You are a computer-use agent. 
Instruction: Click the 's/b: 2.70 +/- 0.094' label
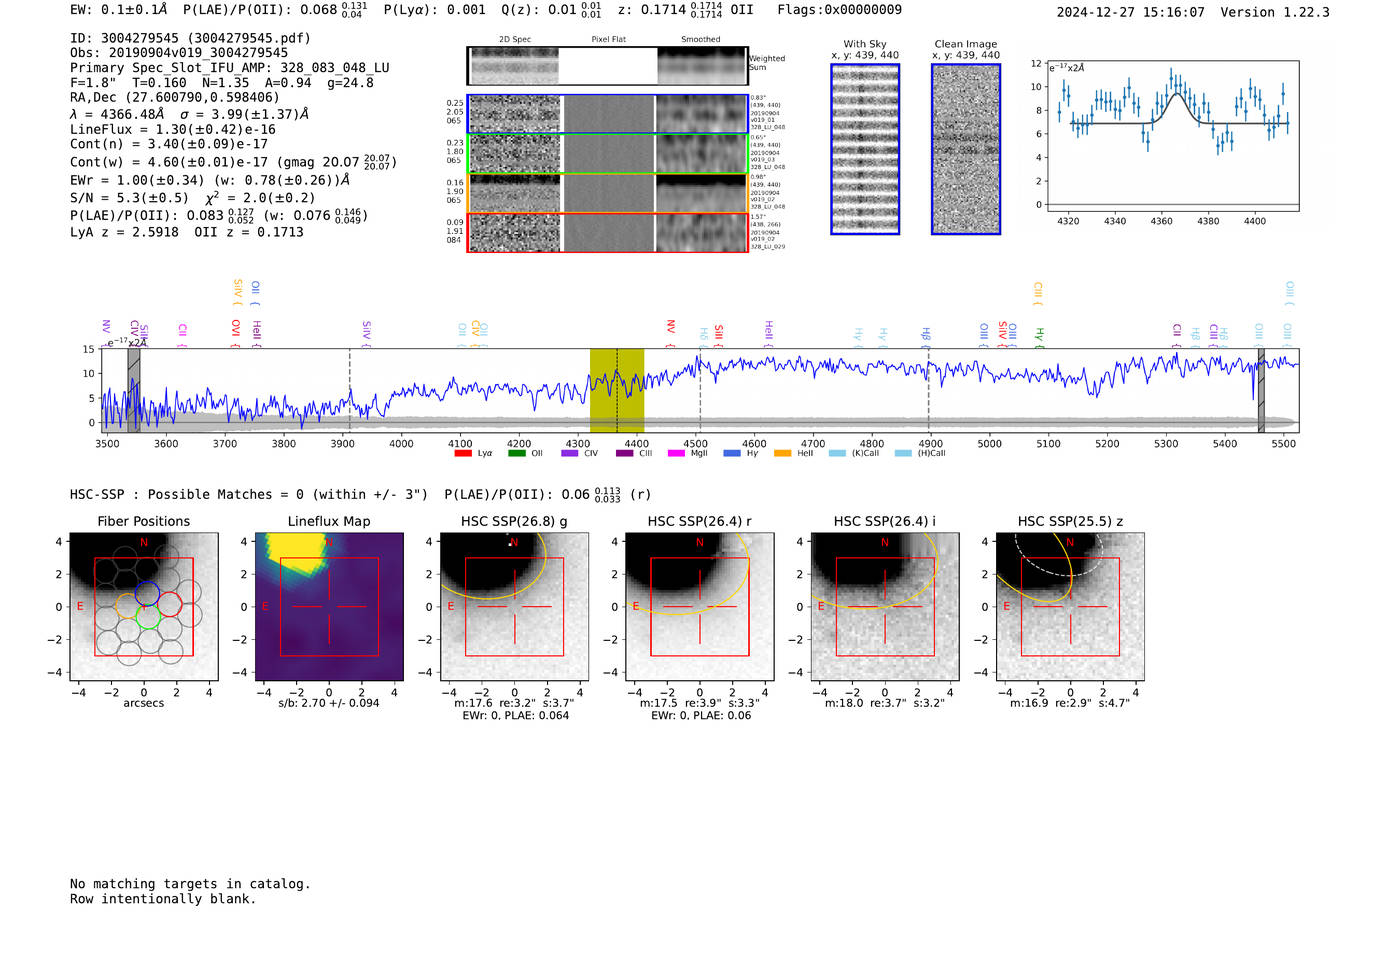(x=329, y=703)
